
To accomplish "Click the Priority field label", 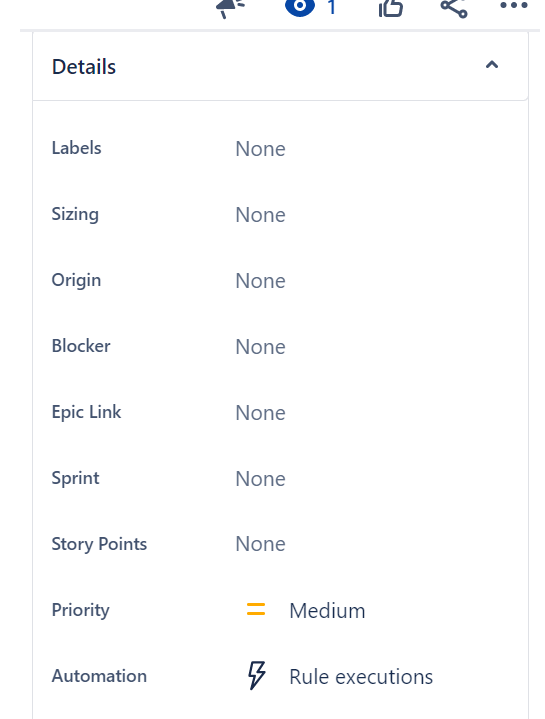I will (81, 610).
